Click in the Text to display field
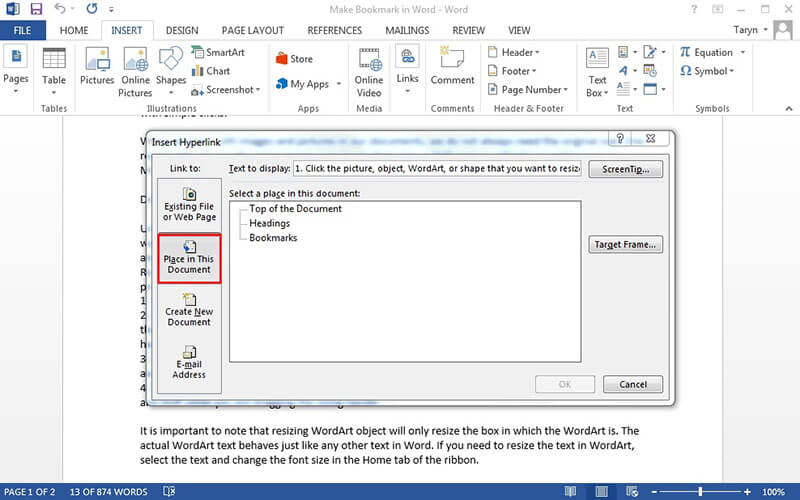 [437, 168]
